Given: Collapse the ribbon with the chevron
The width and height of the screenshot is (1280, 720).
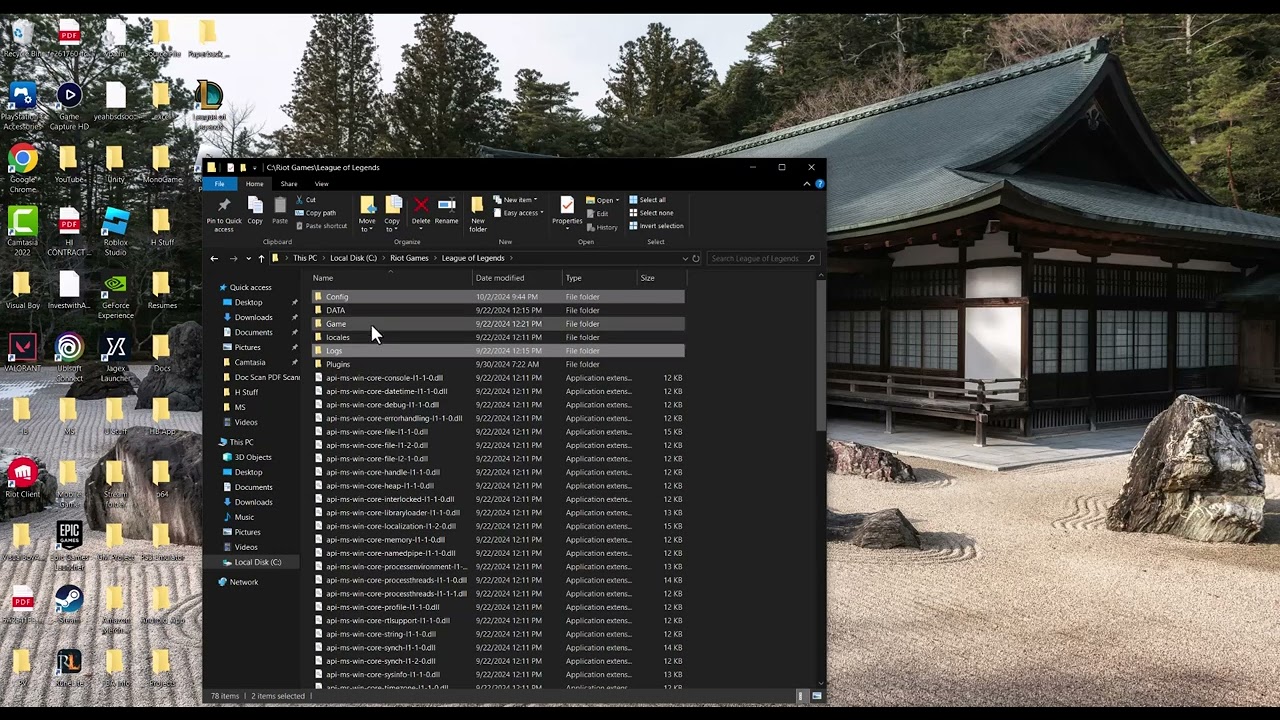Looking at the screenshot, I should coord(807,184).
